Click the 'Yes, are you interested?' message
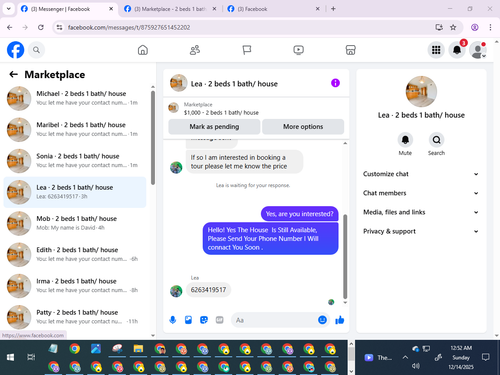The width and height of the screenshot is (500, 375). coord(299,214)
